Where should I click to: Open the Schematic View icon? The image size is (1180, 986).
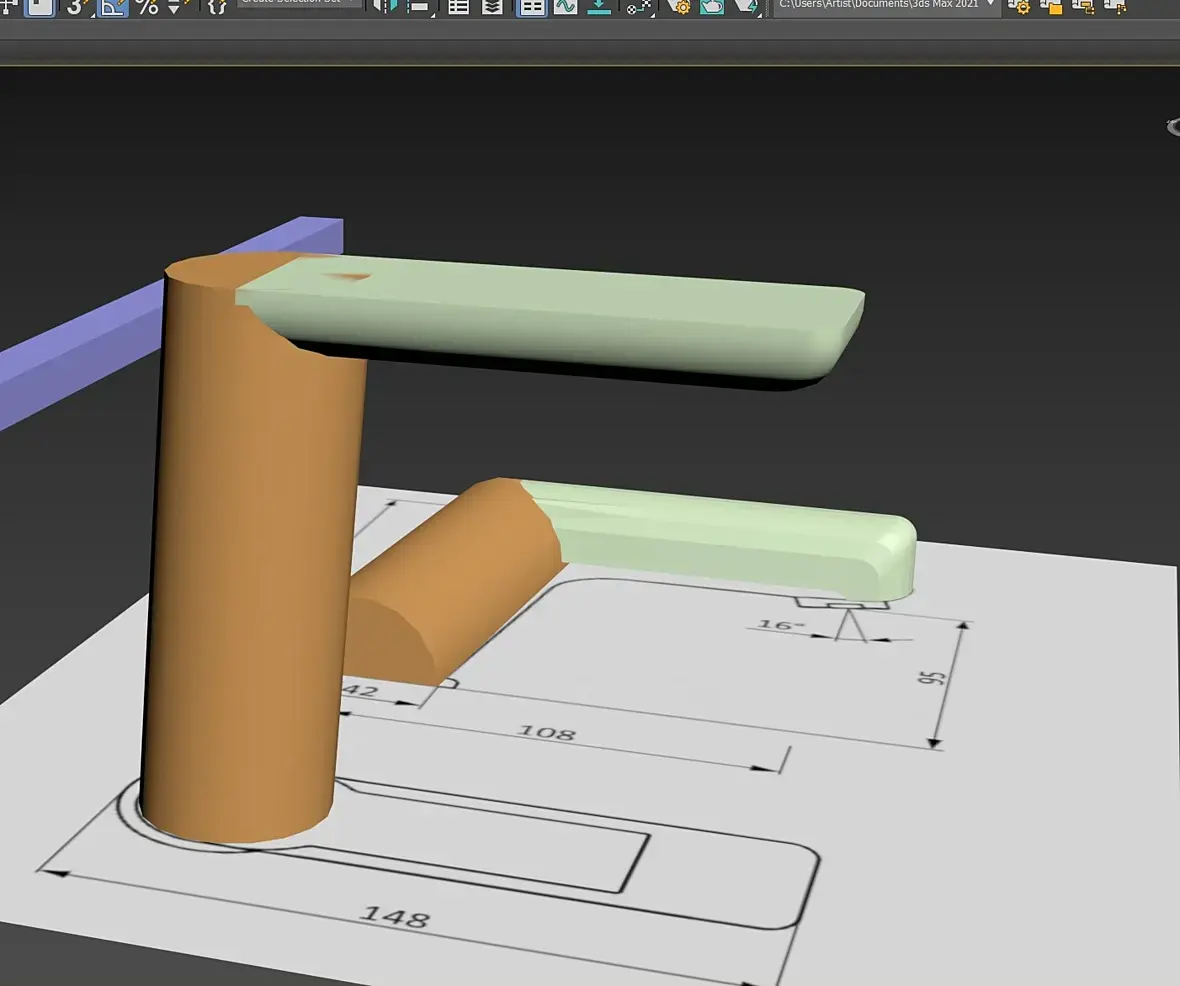[599, 6]
